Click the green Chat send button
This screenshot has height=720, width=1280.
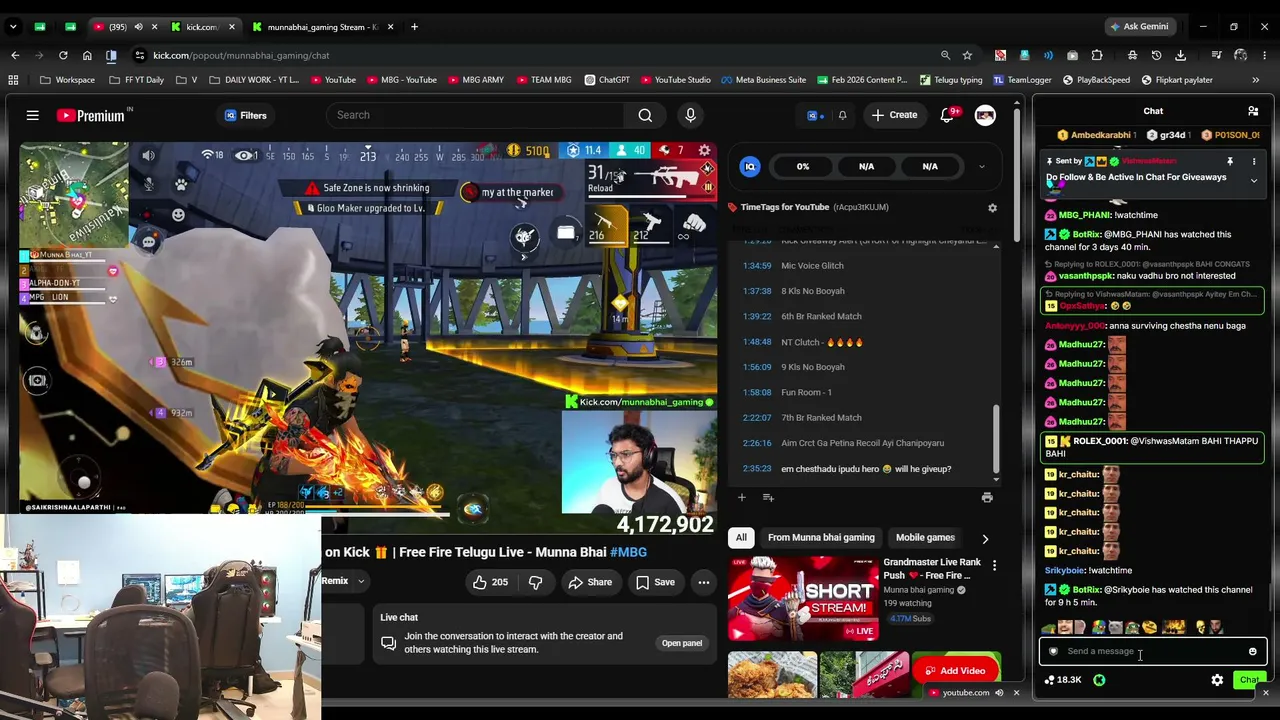click(x=1249, y=680)
